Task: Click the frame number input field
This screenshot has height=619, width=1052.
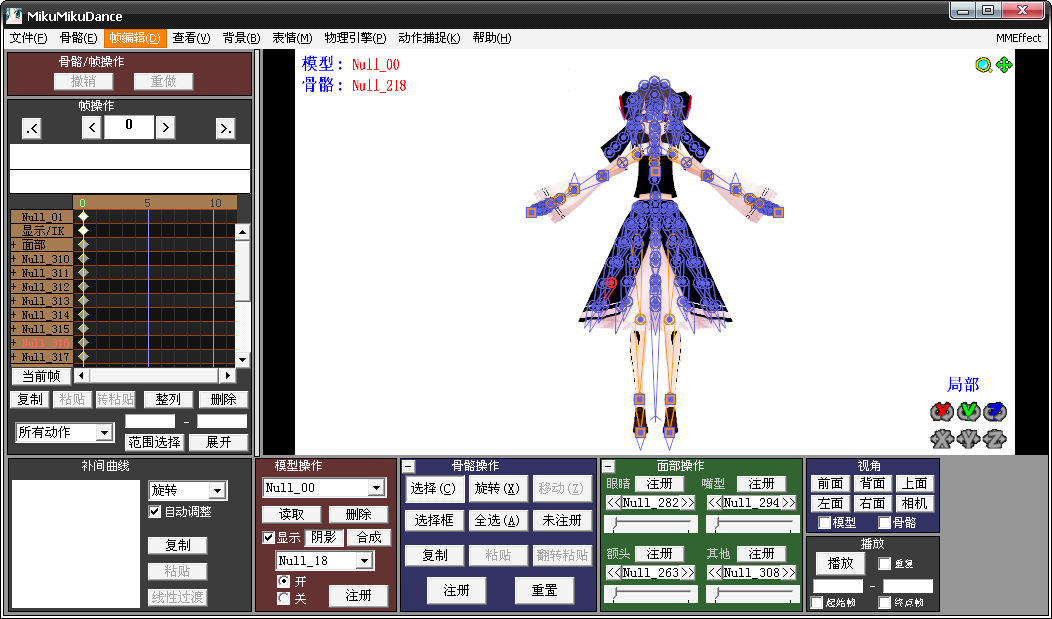Action: click(x=129, y=127)
